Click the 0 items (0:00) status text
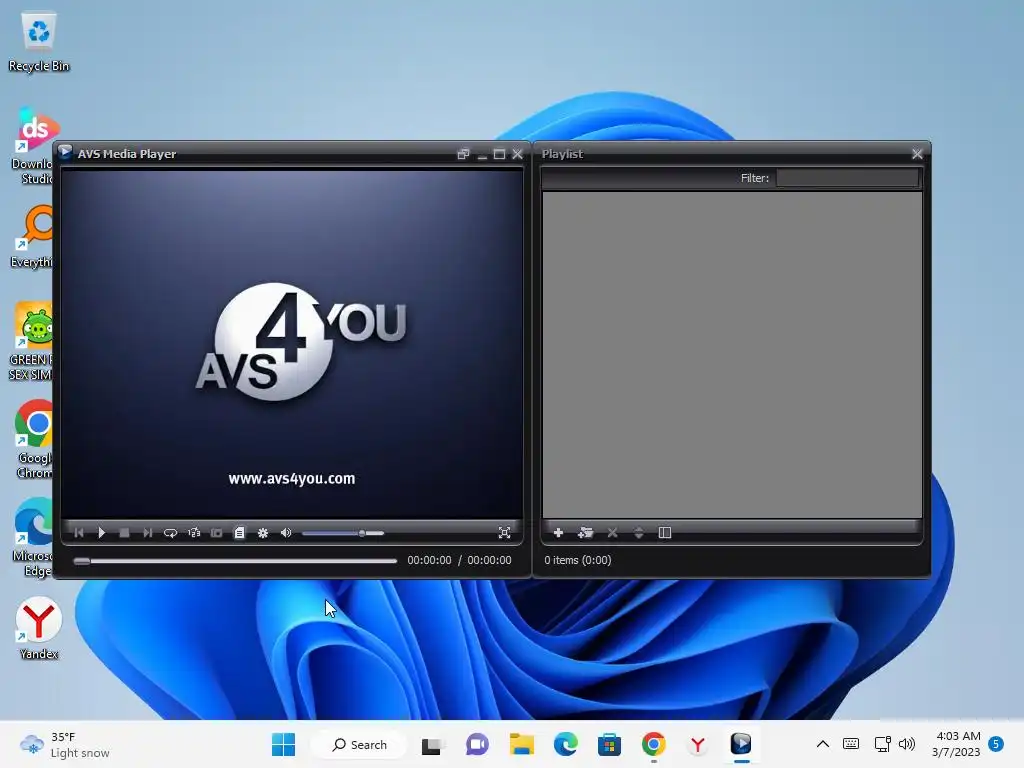This screenshot has width=1024, height=768. pyautogui.click(x=578, y=560)
